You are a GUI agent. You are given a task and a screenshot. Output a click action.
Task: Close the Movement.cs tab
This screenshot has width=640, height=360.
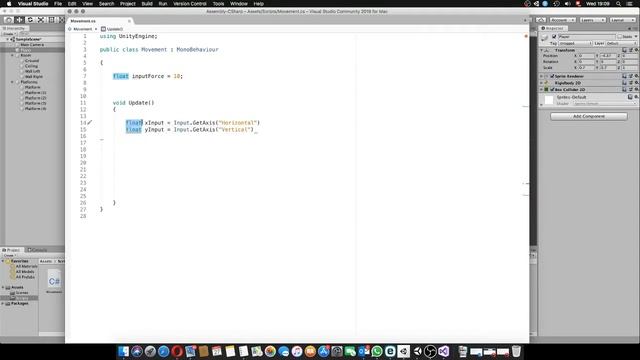(x=129, y=21)
